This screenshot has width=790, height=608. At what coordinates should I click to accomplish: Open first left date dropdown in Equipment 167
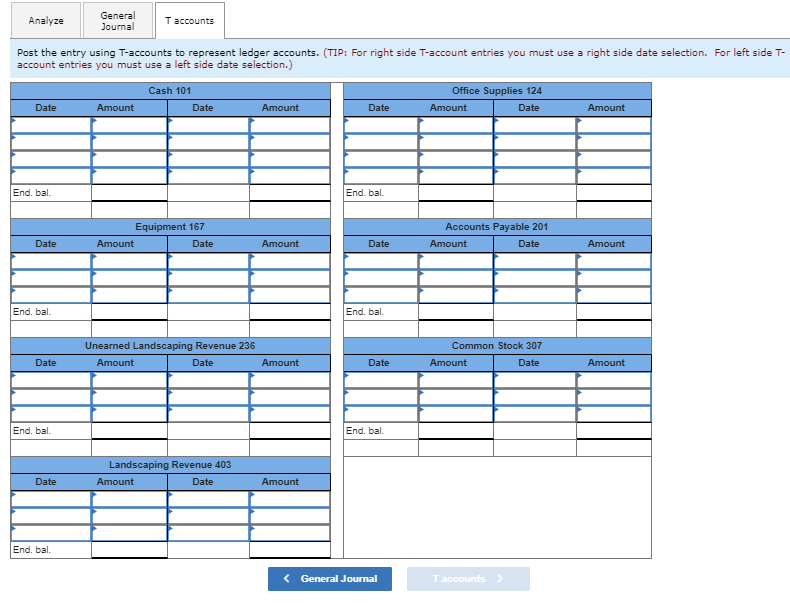(x=51, y=261)
